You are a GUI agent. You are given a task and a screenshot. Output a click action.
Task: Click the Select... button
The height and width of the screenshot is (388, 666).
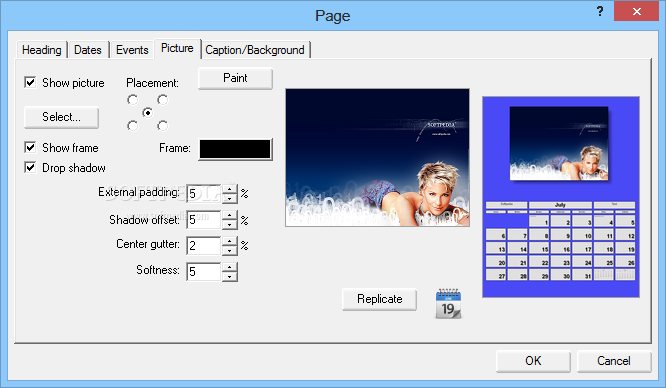click(61, 117)
